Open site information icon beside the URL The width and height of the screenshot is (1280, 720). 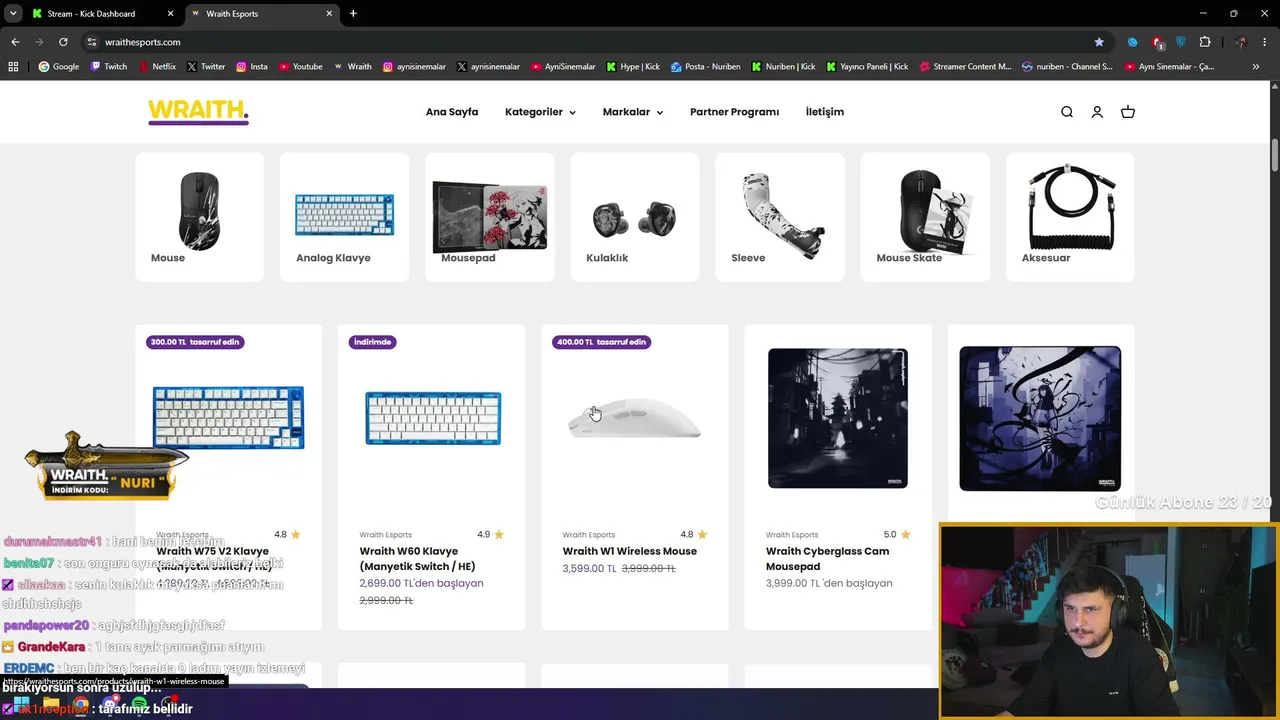[92, 42]
